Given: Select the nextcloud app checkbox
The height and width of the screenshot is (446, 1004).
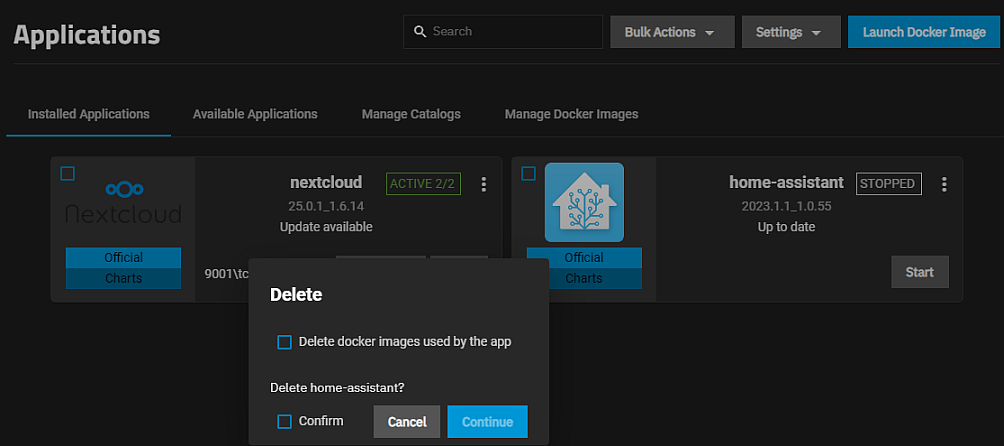Looking at the screenshot, I should pyautogui.click(x=67, y=173).
